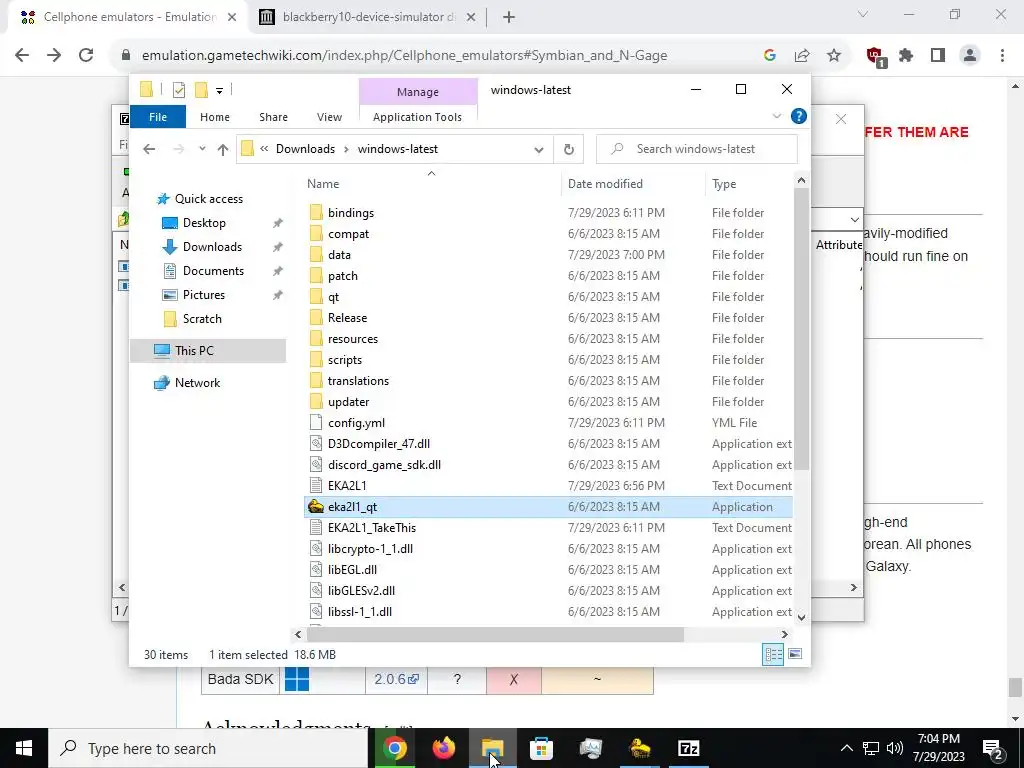
Task: Expand the arrow between Downloads and windows-latest
Action: 346,149
